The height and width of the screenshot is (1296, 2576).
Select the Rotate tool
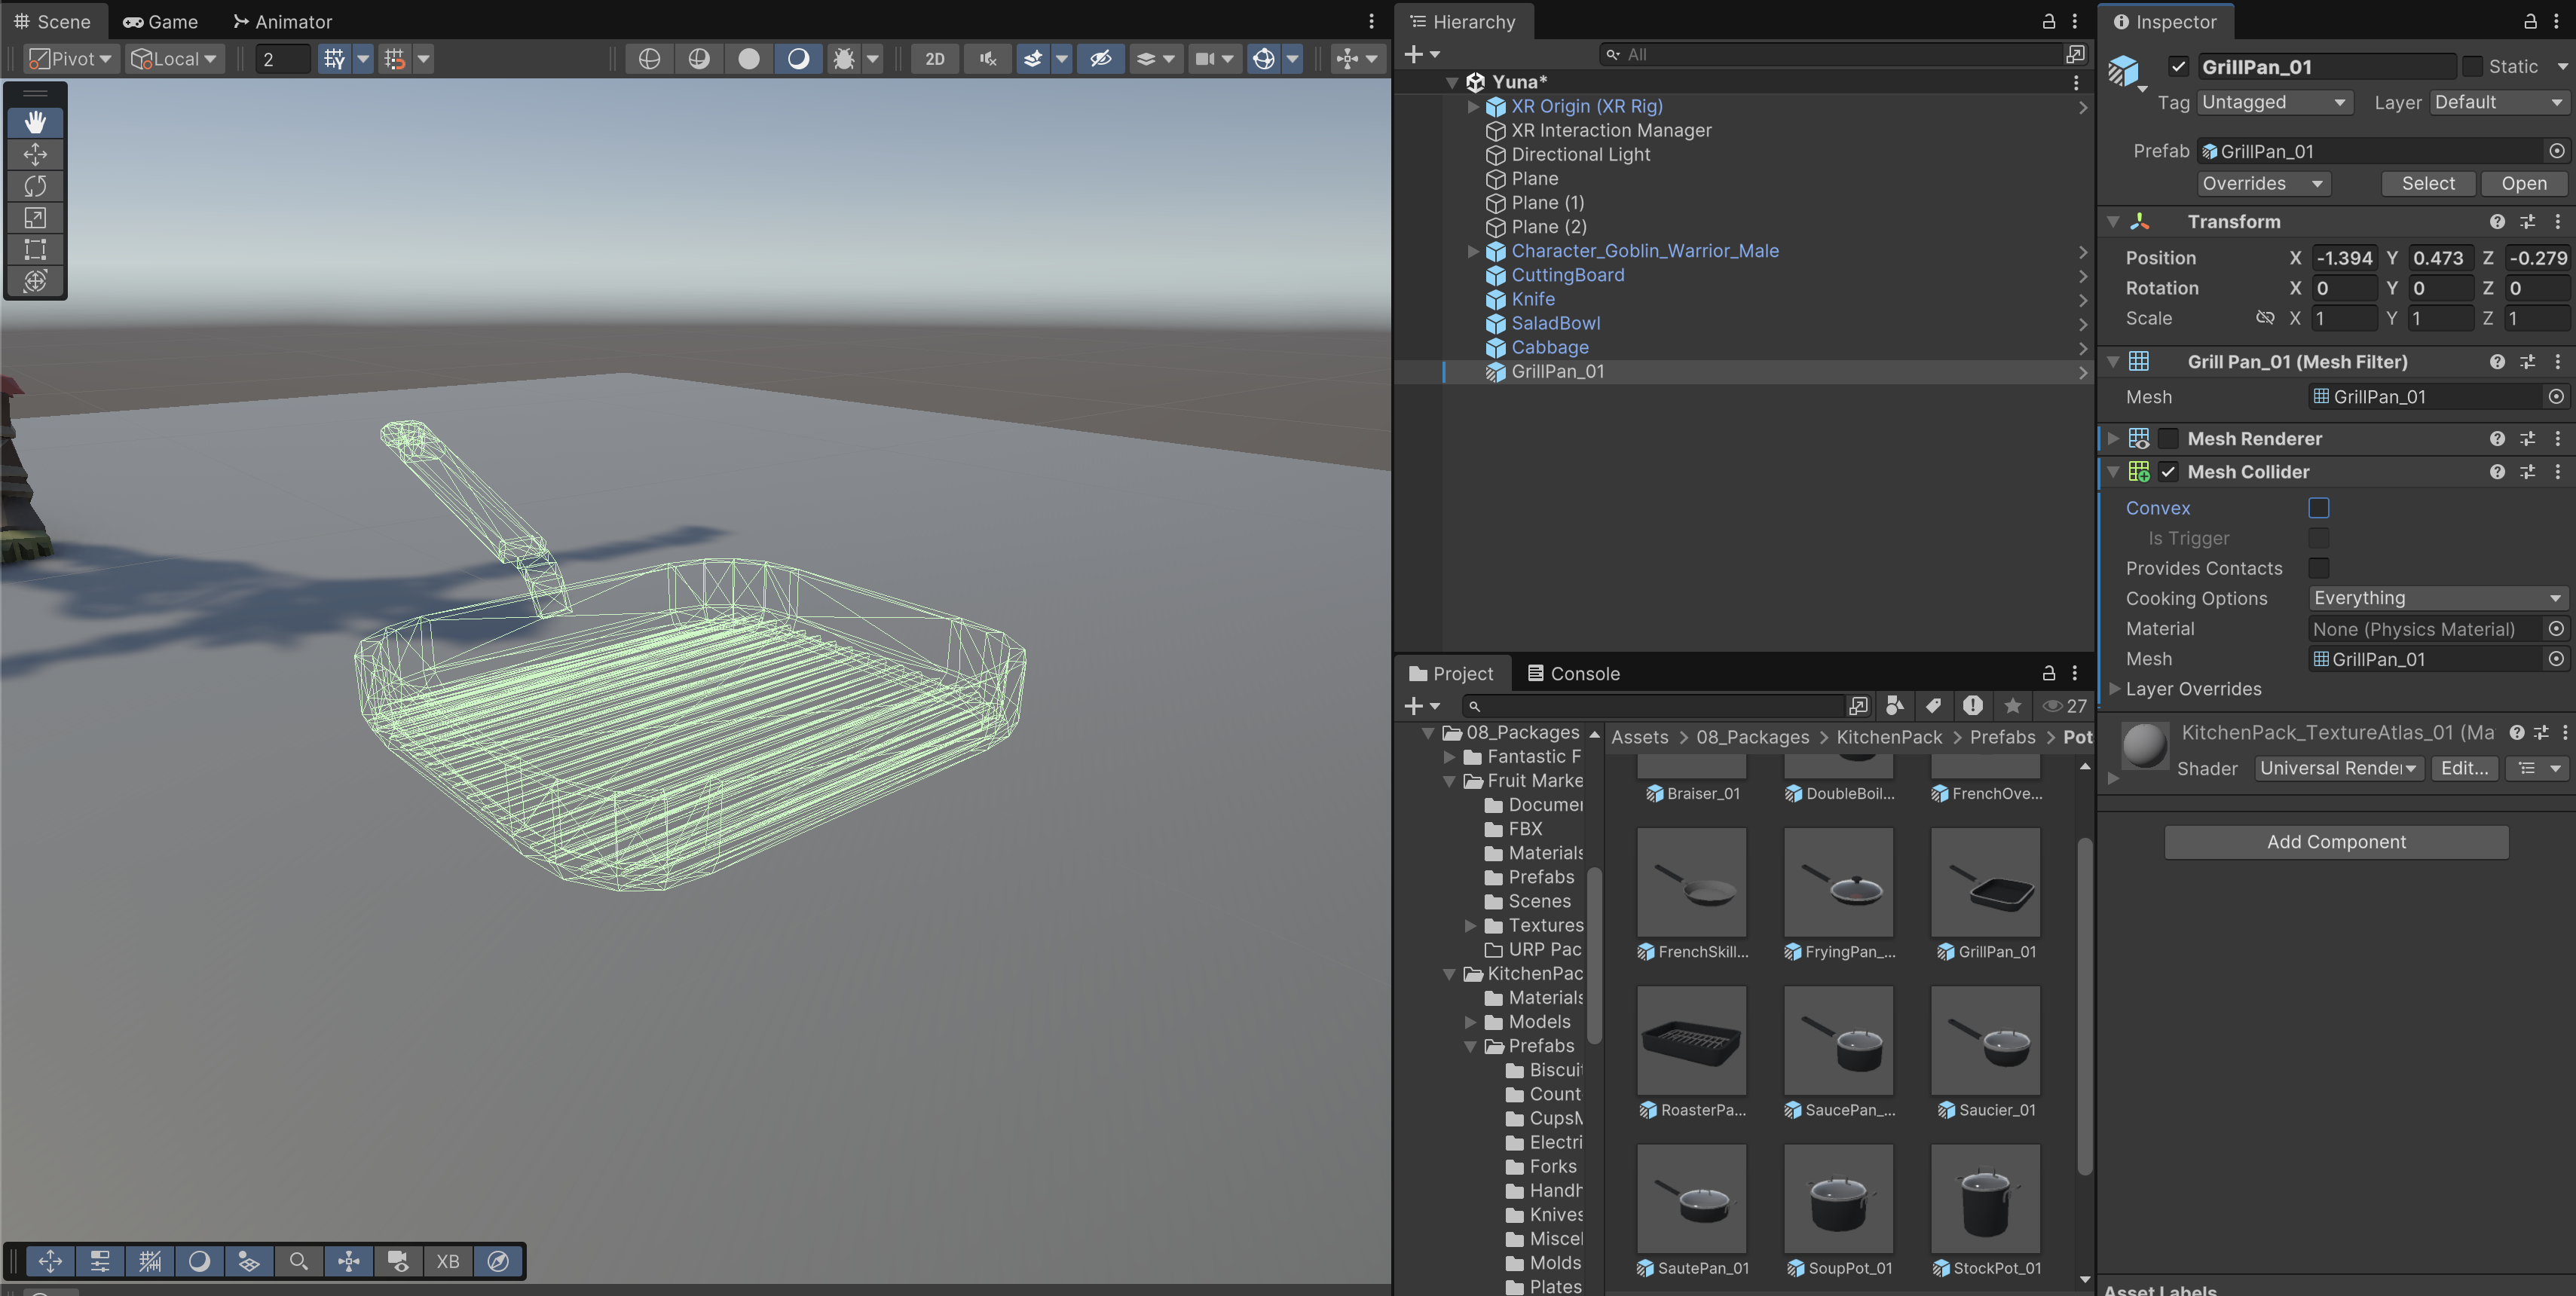tap(35, 186)
